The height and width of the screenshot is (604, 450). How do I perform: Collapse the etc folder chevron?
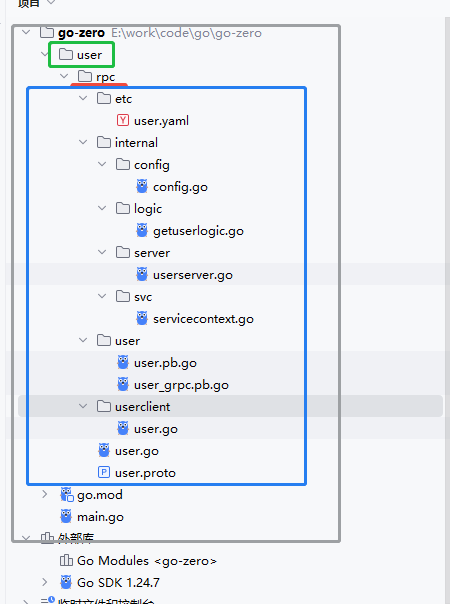tap(83, 98)
